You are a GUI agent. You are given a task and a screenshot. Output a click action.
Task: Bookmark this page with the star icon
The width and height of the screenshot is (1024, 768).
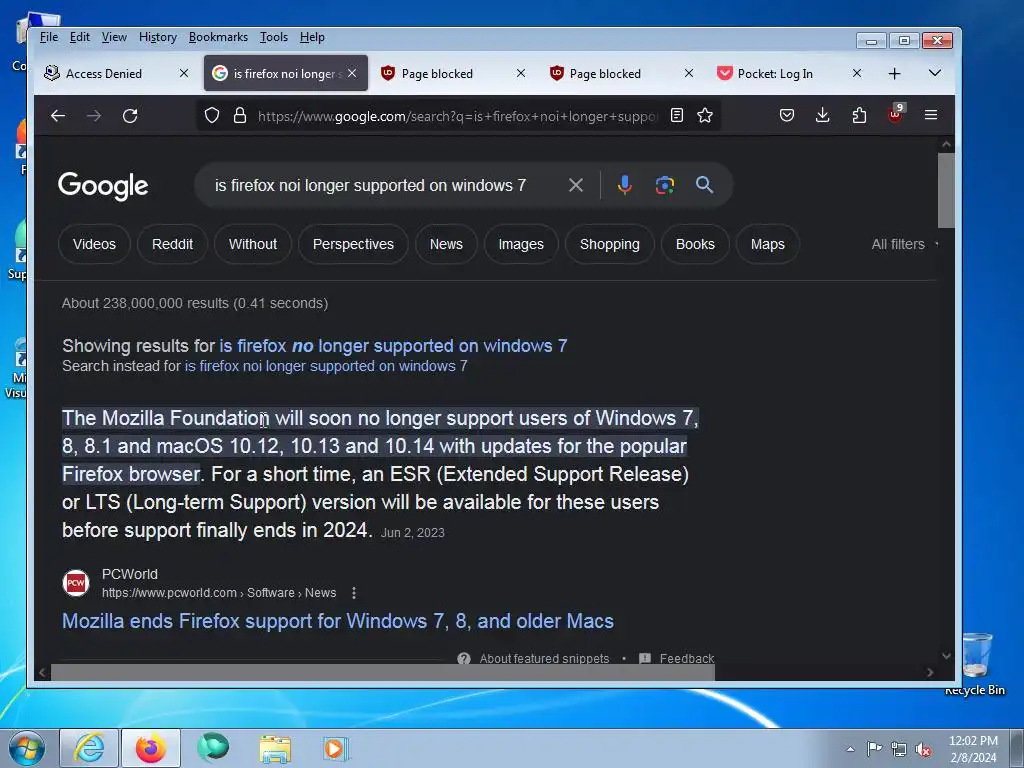tap(705, 116)
